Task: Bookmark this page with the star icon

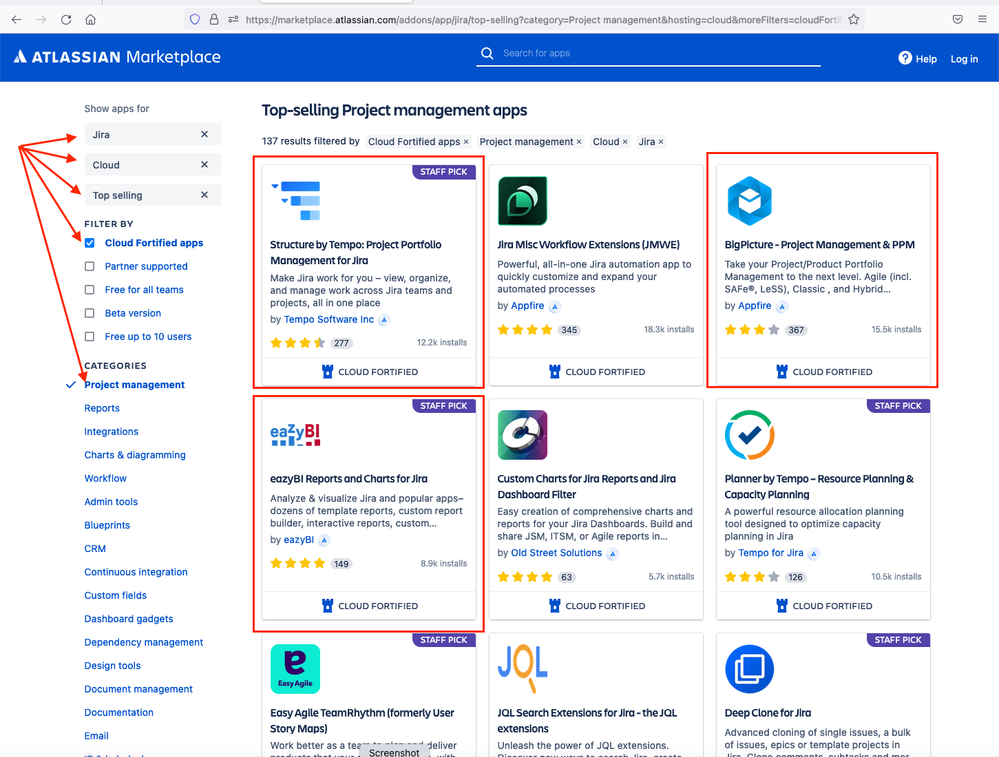Action: (x=854, y=20)
